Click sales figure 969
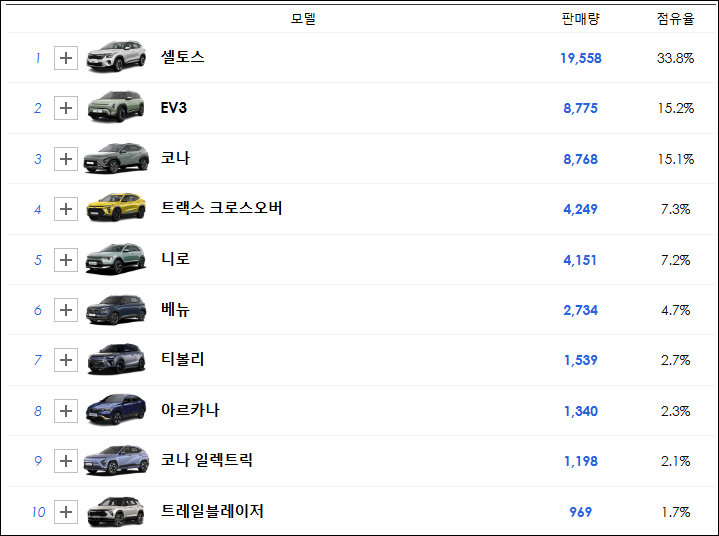 581,512
